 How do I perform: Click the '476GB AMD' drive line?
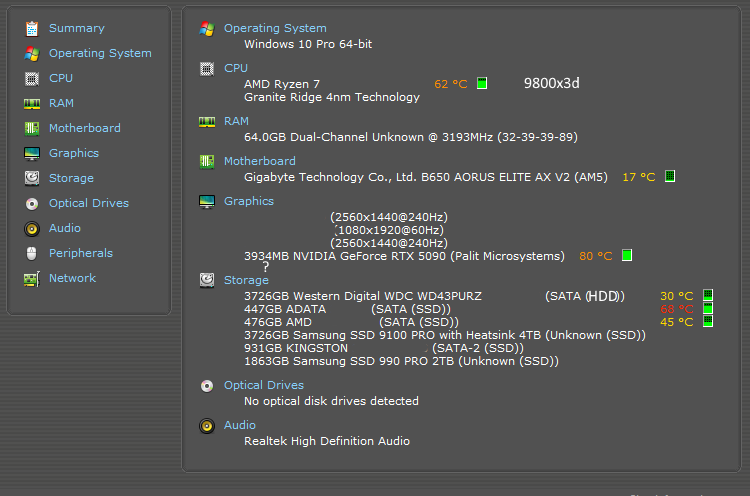pyautogui.click(x=351, y=322)
